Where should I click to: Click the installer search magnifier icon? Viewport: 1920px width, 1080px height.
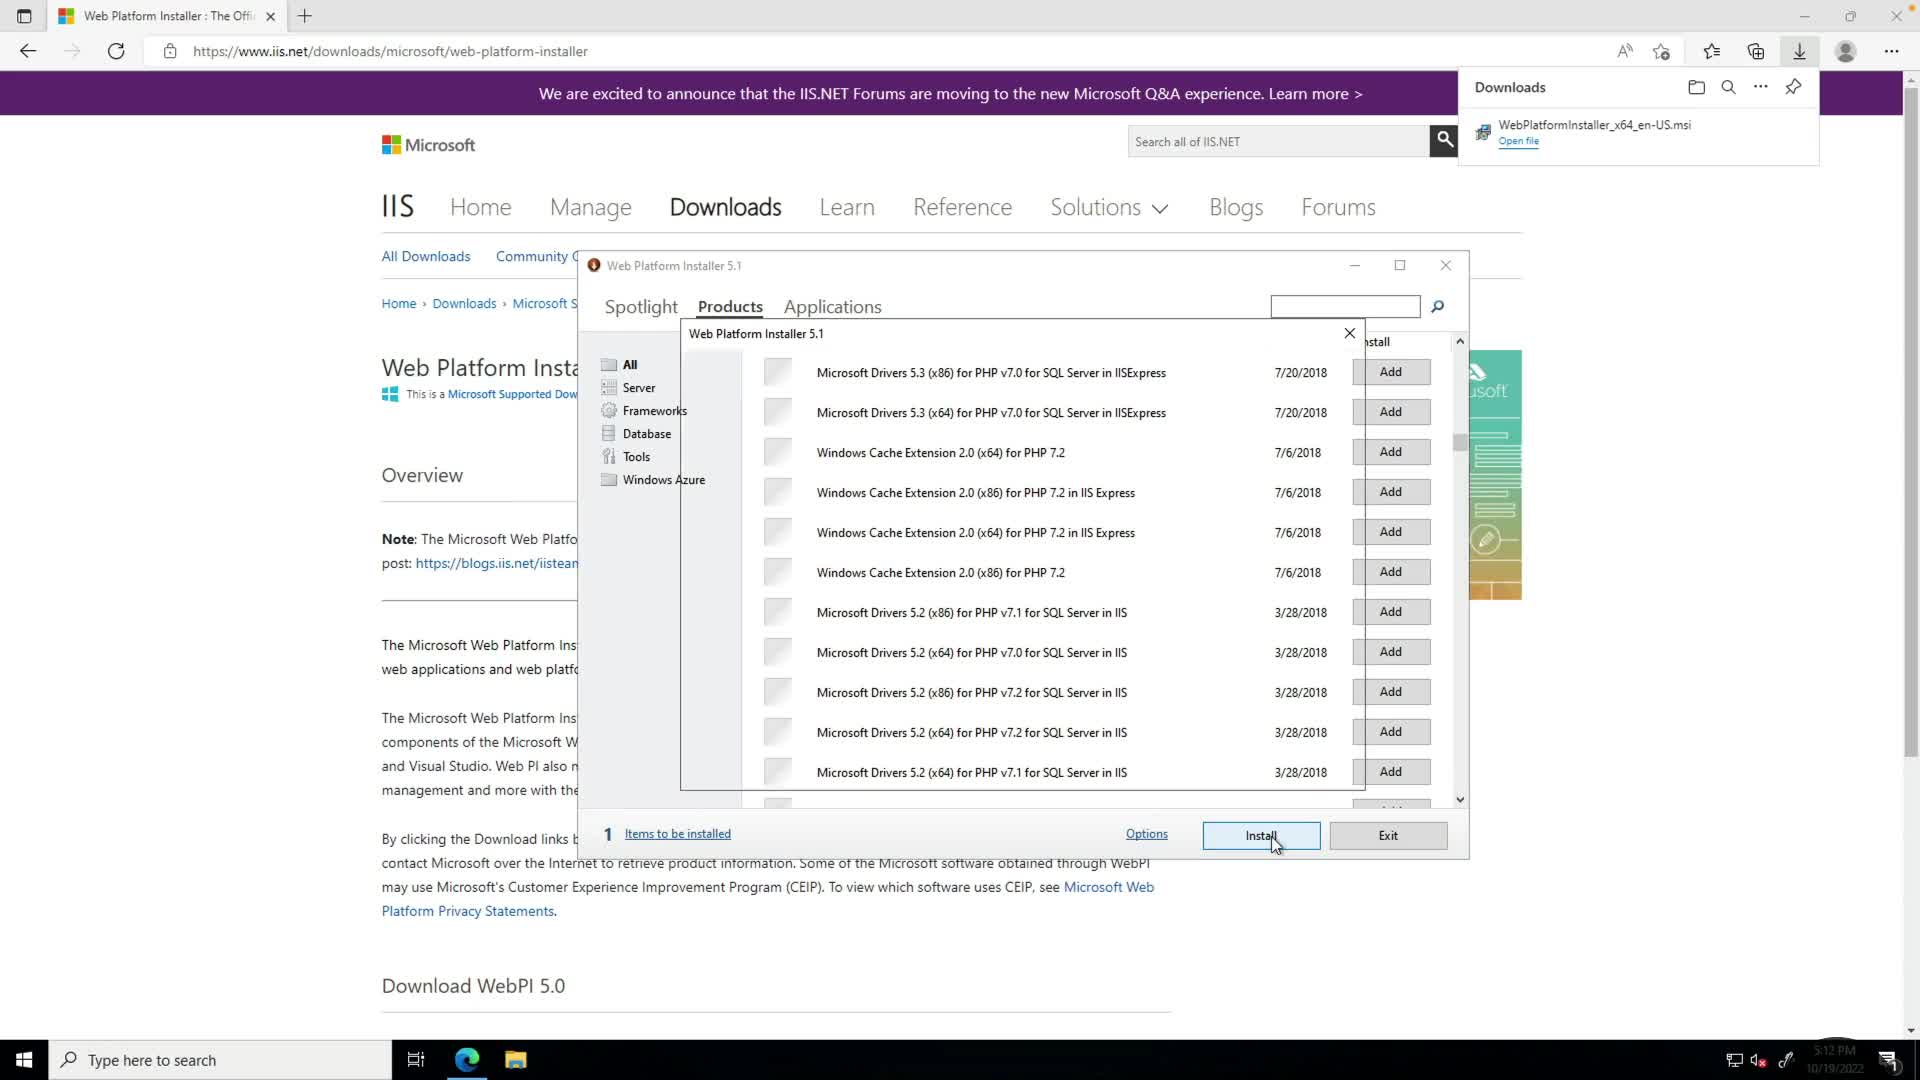(x=1437, y=307)
